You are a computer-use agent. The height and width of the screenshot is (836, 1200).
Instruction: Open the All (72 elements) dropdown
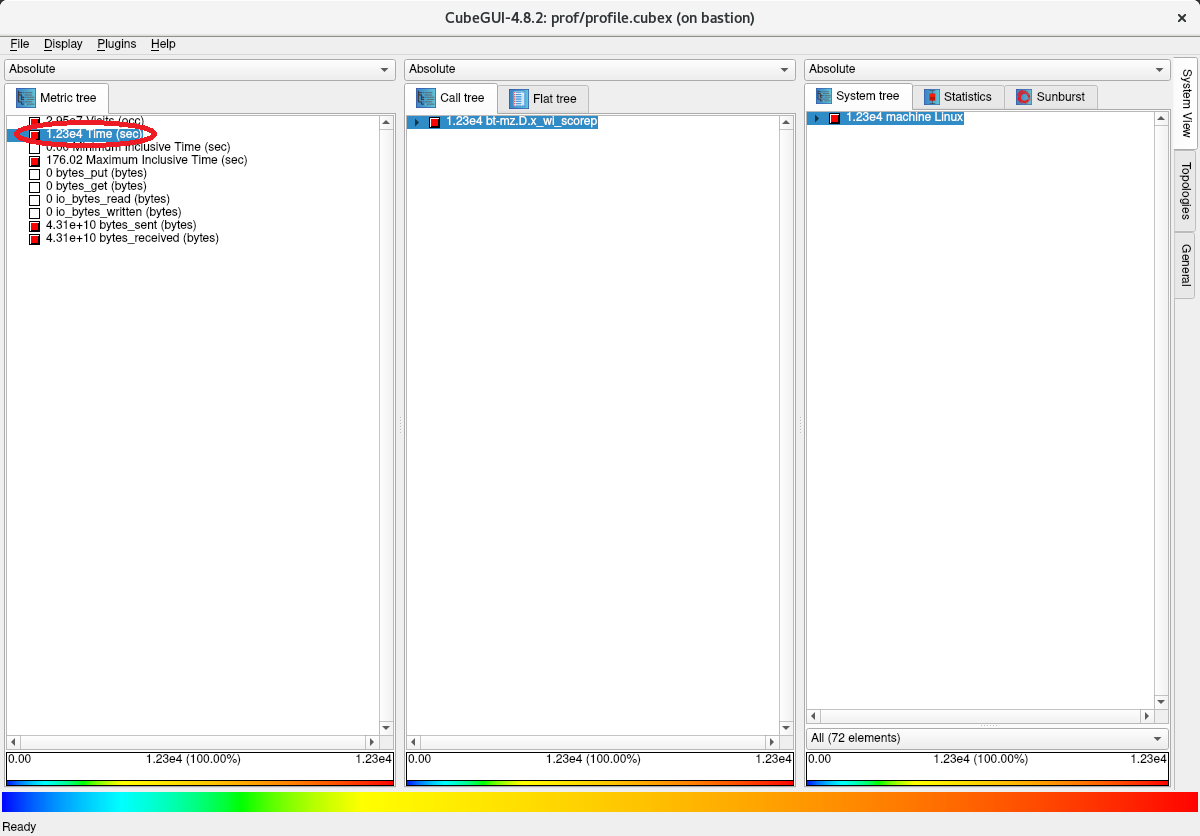pyautogui.click(x=986, y=738)
